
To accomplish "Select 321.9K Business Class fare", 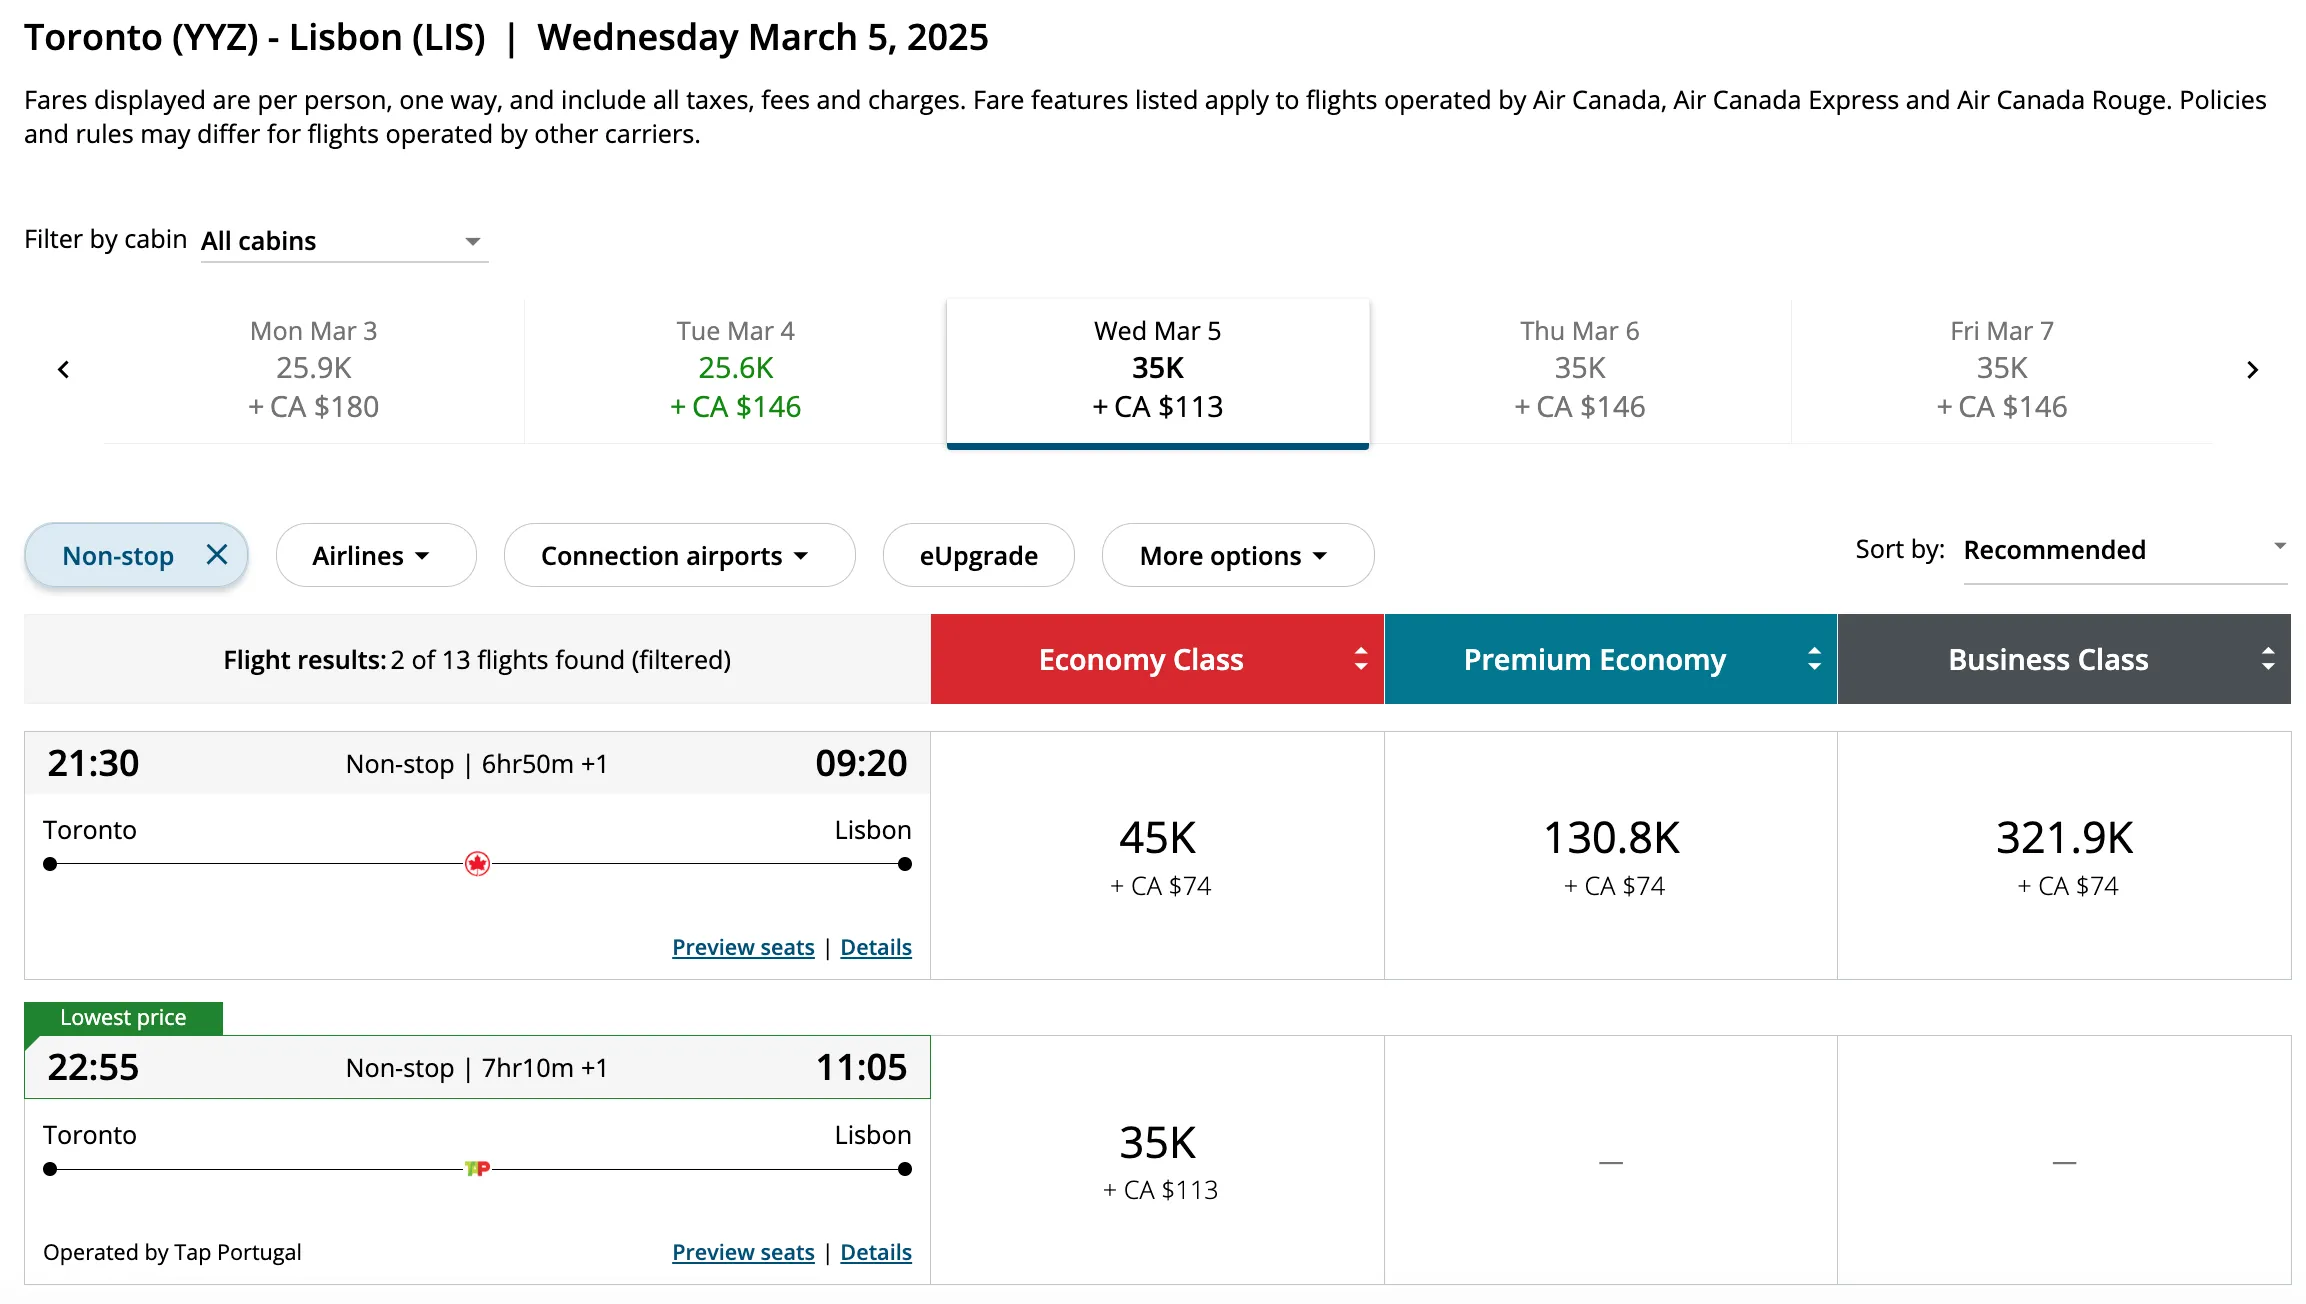I will tap(2065, 856).
